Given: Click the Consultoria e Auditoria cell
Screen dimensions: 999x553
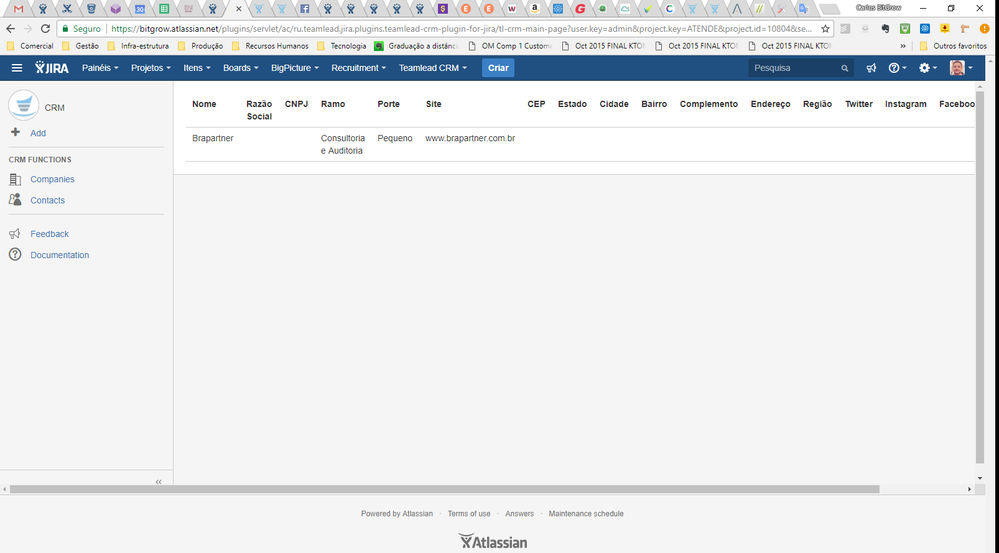Looking at the screenshot, I should [343, 145].
